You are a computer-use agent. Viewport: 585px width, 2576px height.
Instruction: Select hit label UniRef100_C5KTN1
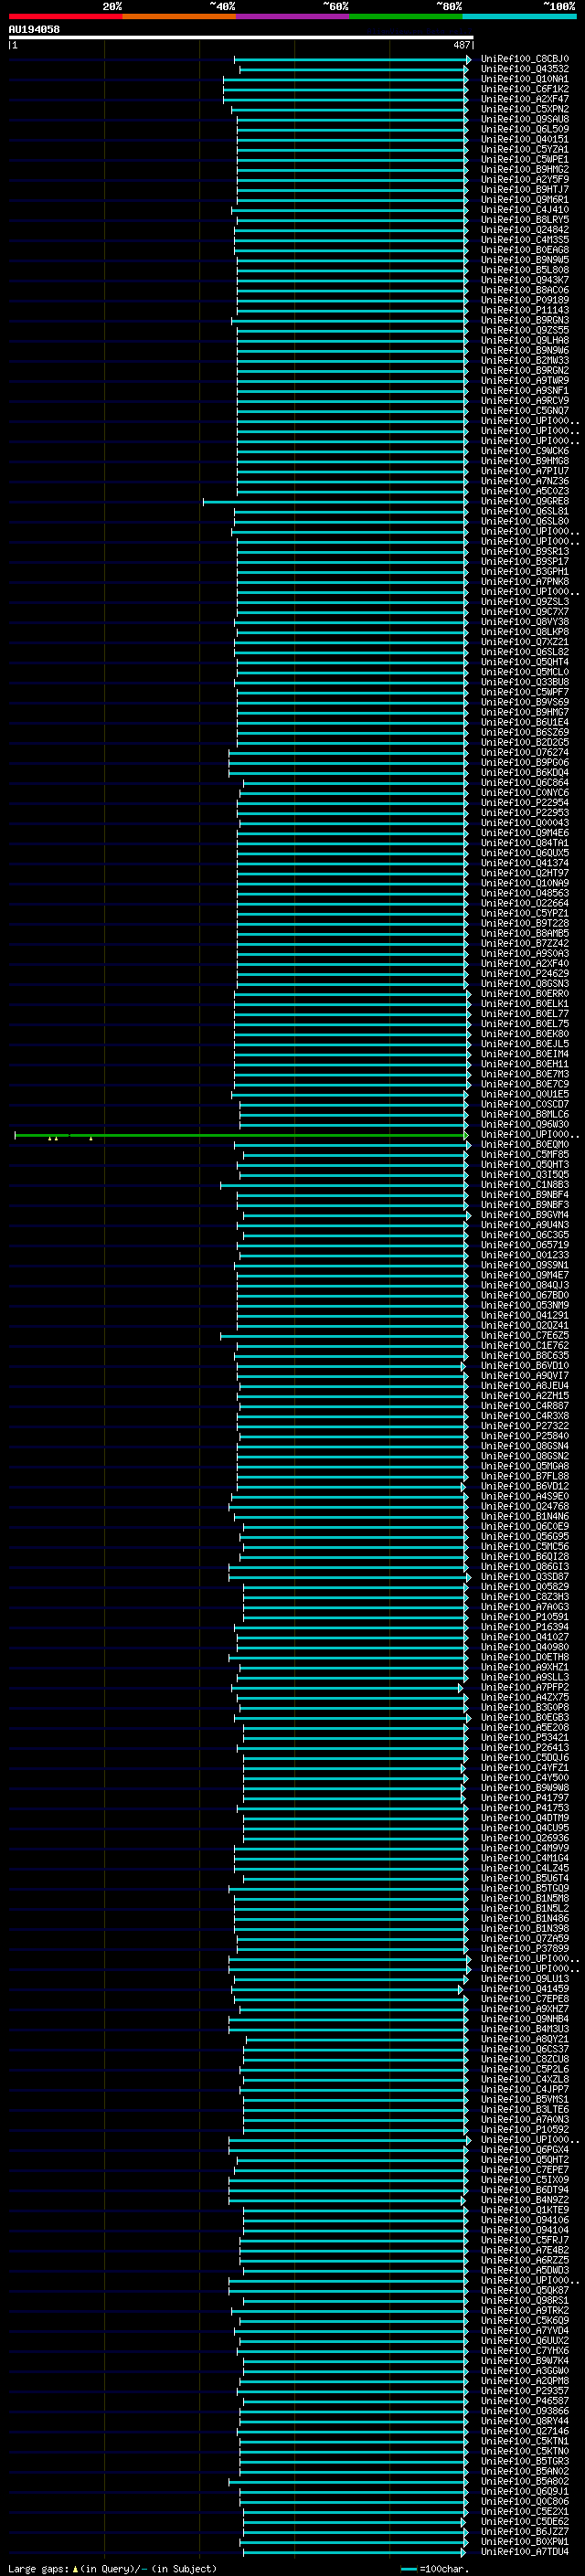pyautogui.click(x=524, y=2441)
